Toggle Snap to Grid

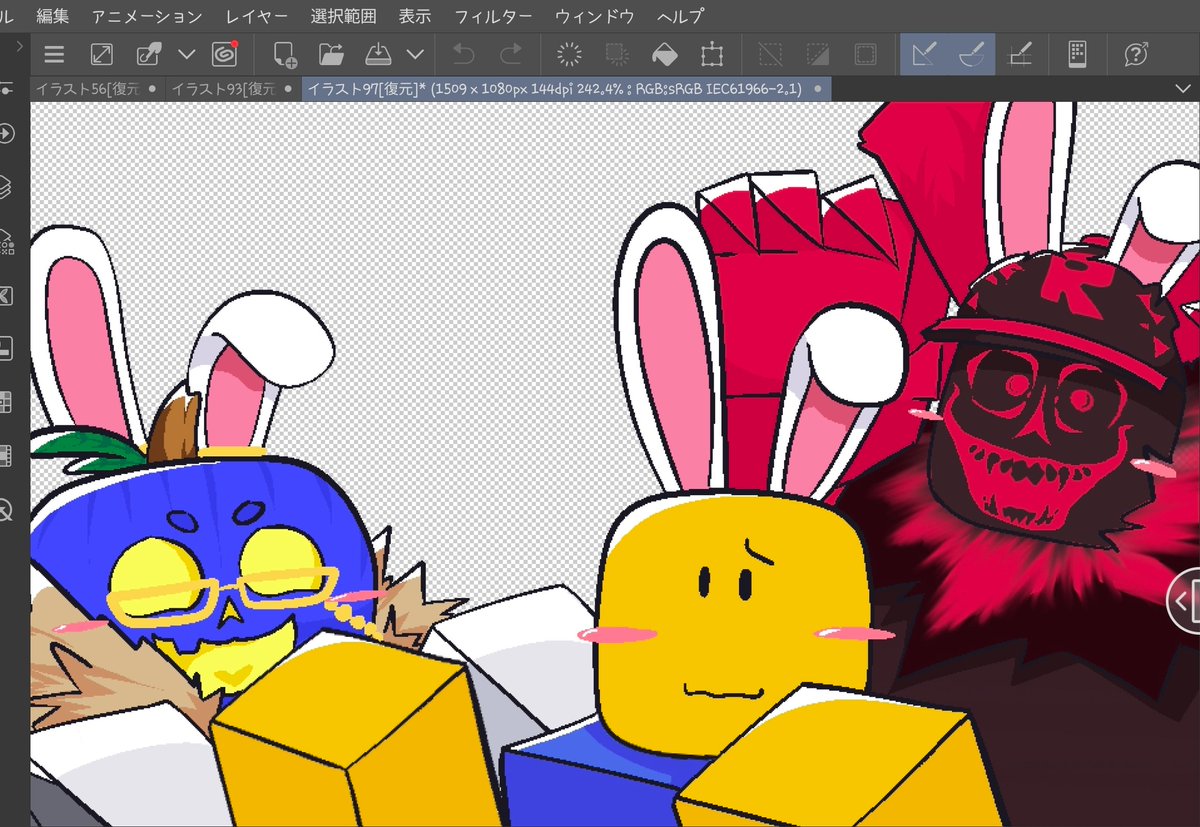tap(1019, 54)
